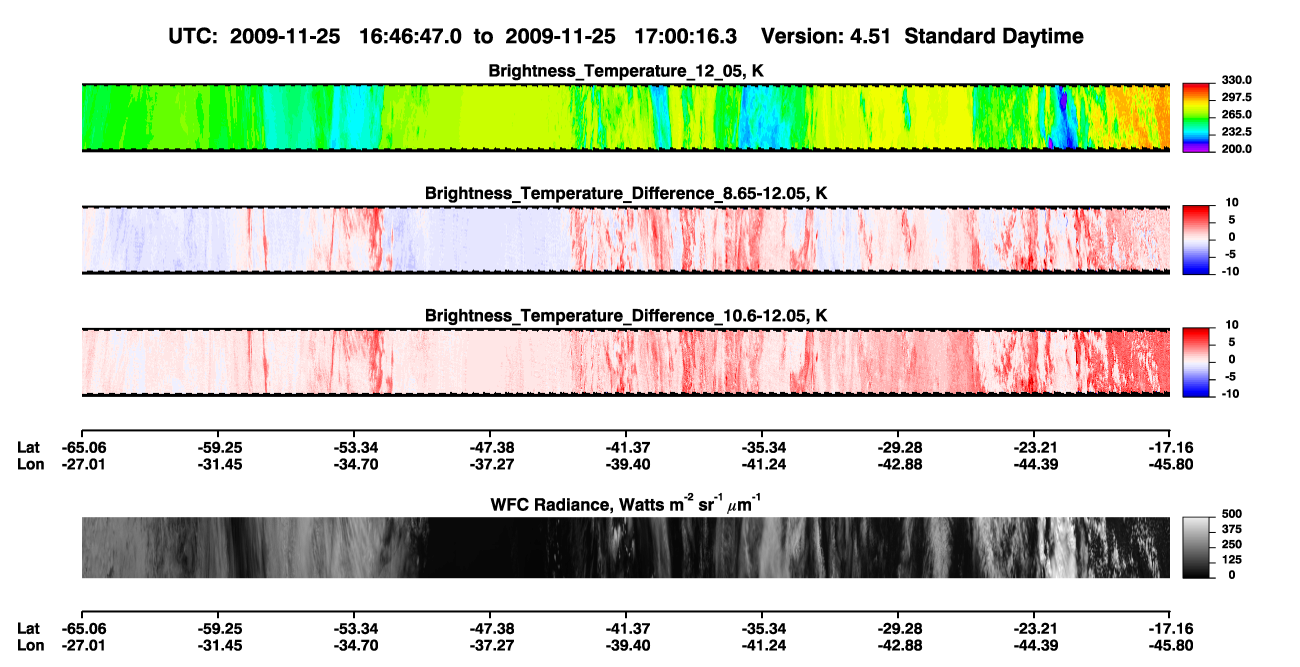The image size is (1300, 667).
Task: Click the 8.65-12.05 difference image strip
Action: 626,240
